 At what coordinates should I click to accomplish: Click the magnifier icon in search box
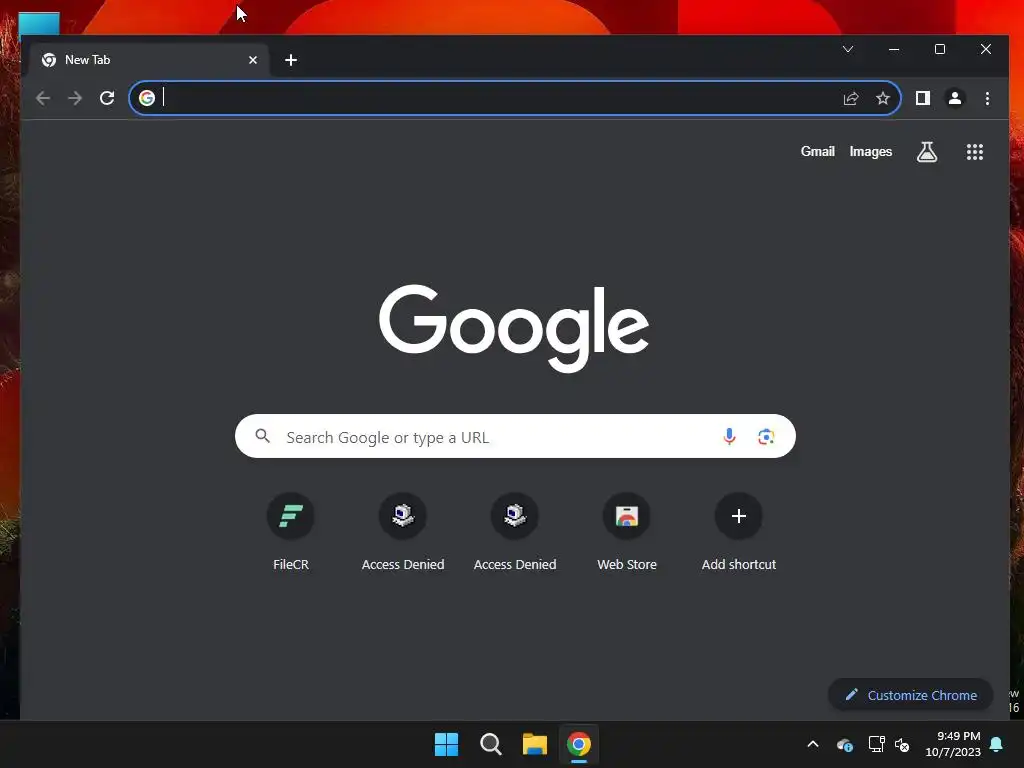coord(263,436)
